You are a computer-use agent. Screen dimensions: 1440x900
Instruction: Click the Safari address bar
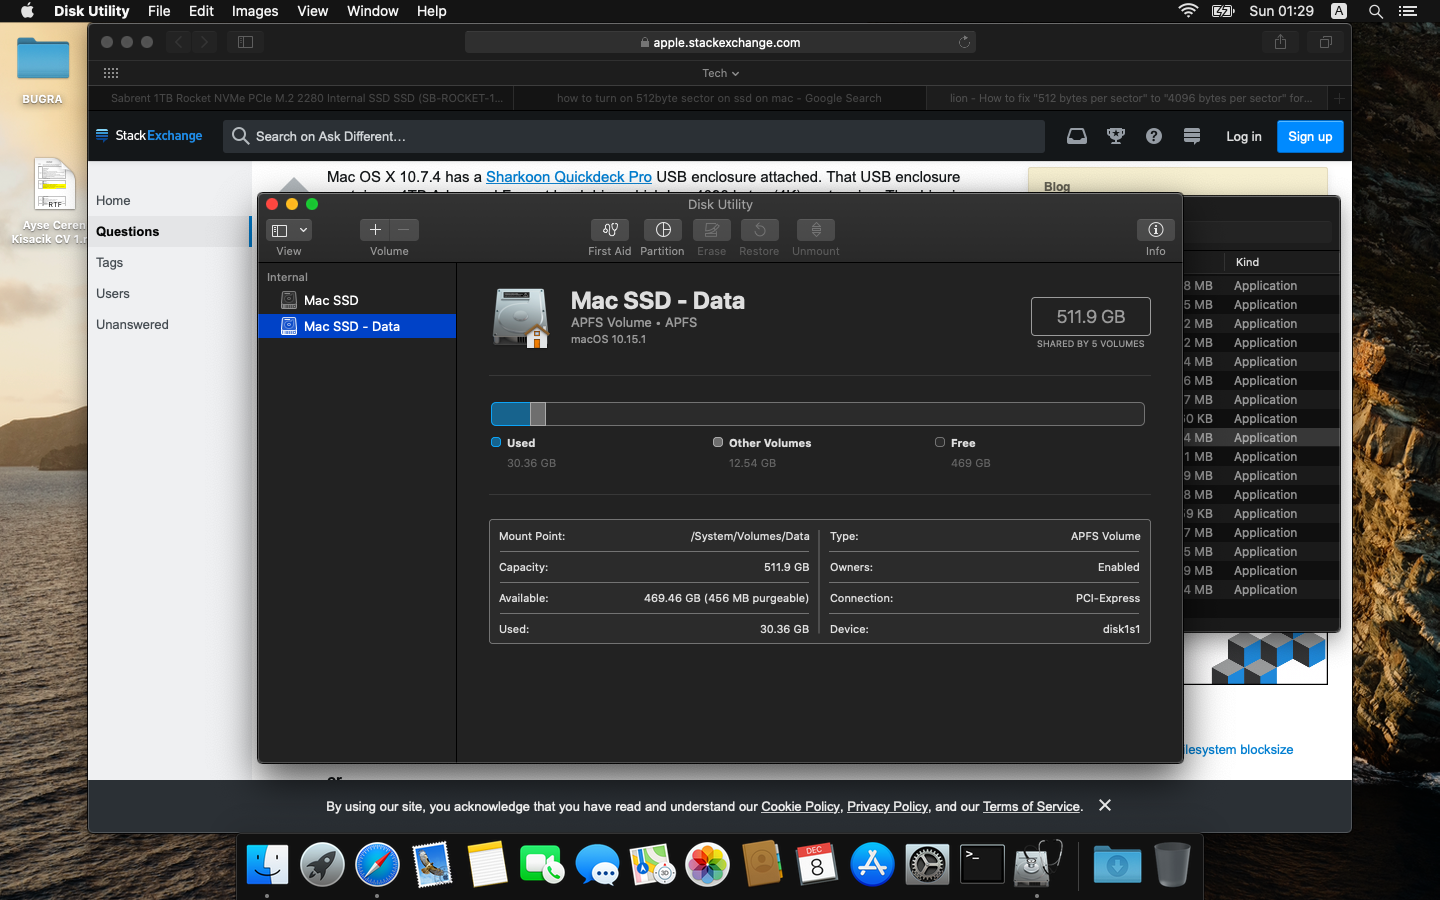[720, 42]
